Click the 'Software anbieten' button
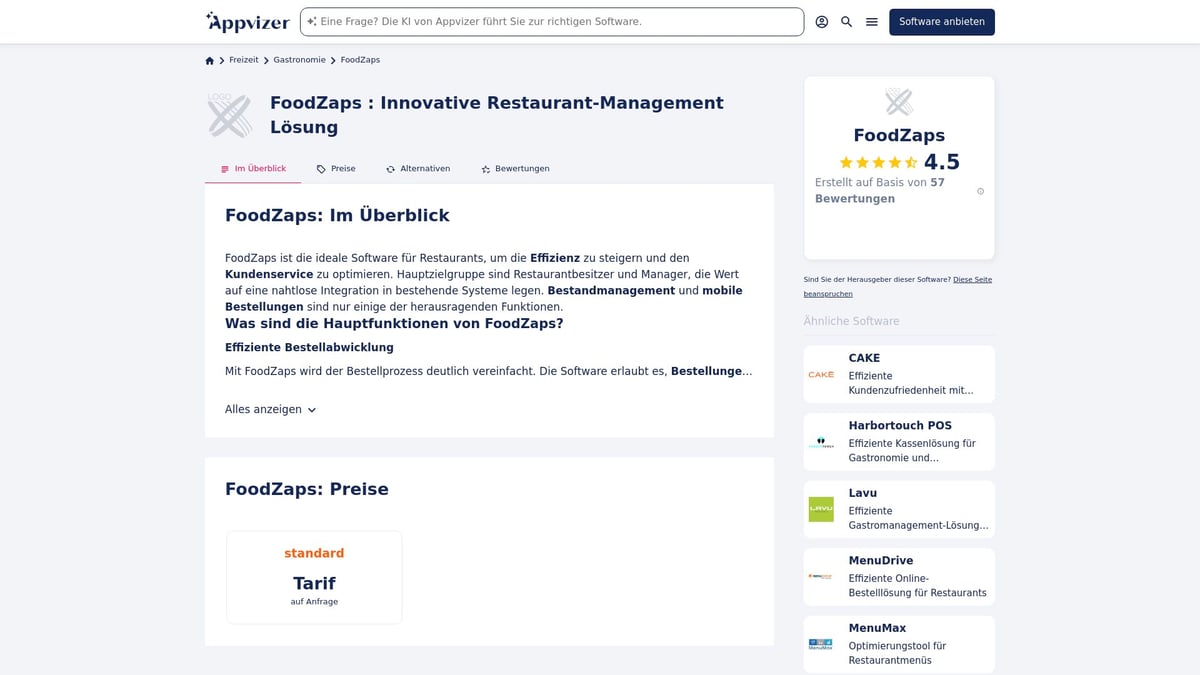Screen dimensions: 1200x675 pyautogui.click(x=941, y=20)
